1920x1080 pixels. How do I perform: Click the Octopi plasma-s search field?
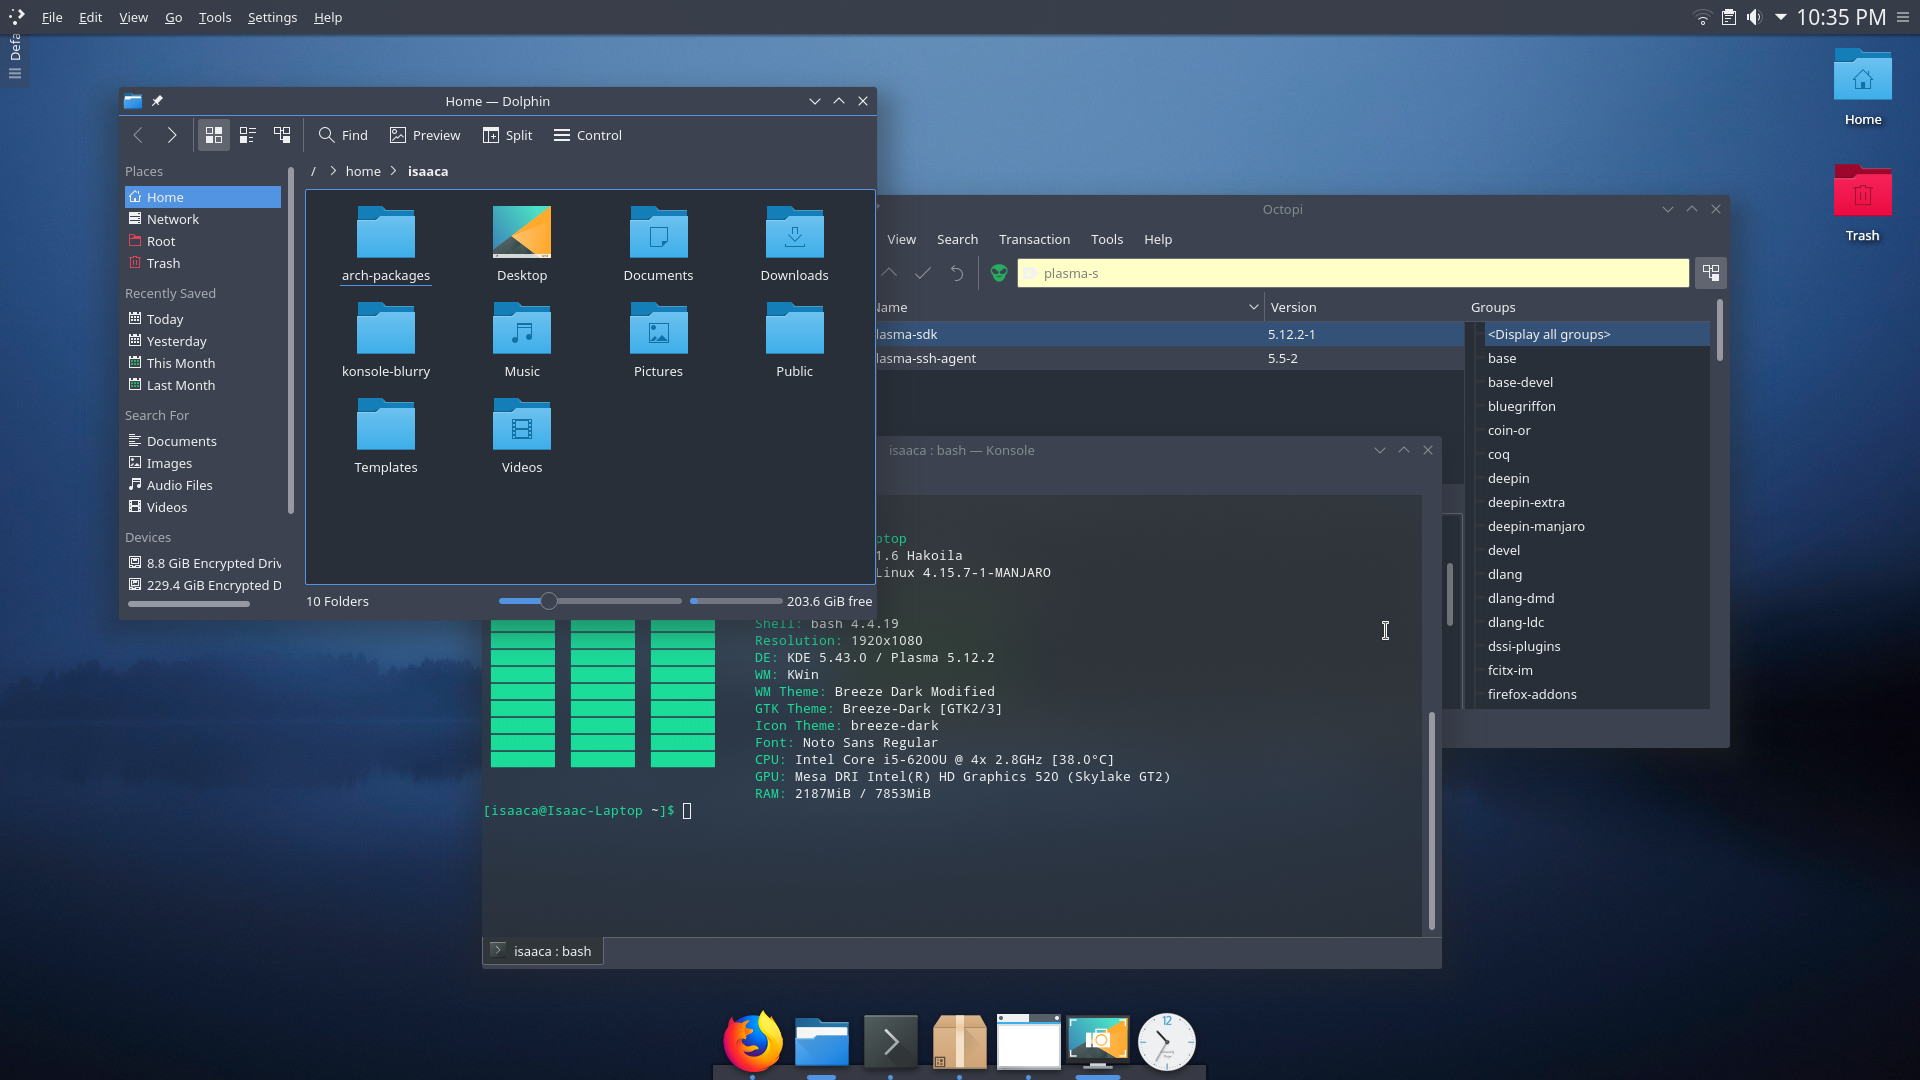click(1353, 273)
